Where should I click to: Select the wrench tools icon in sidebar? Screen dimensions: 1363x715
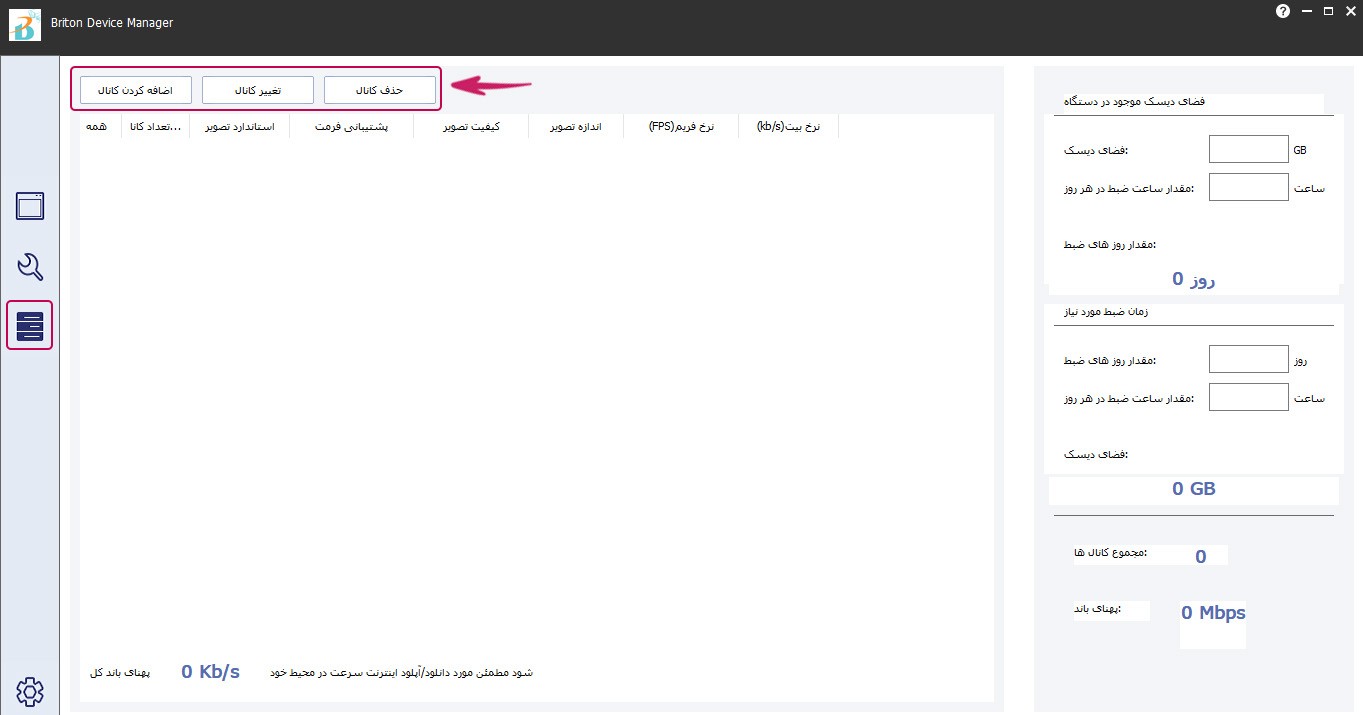click(x=30, y=267)
